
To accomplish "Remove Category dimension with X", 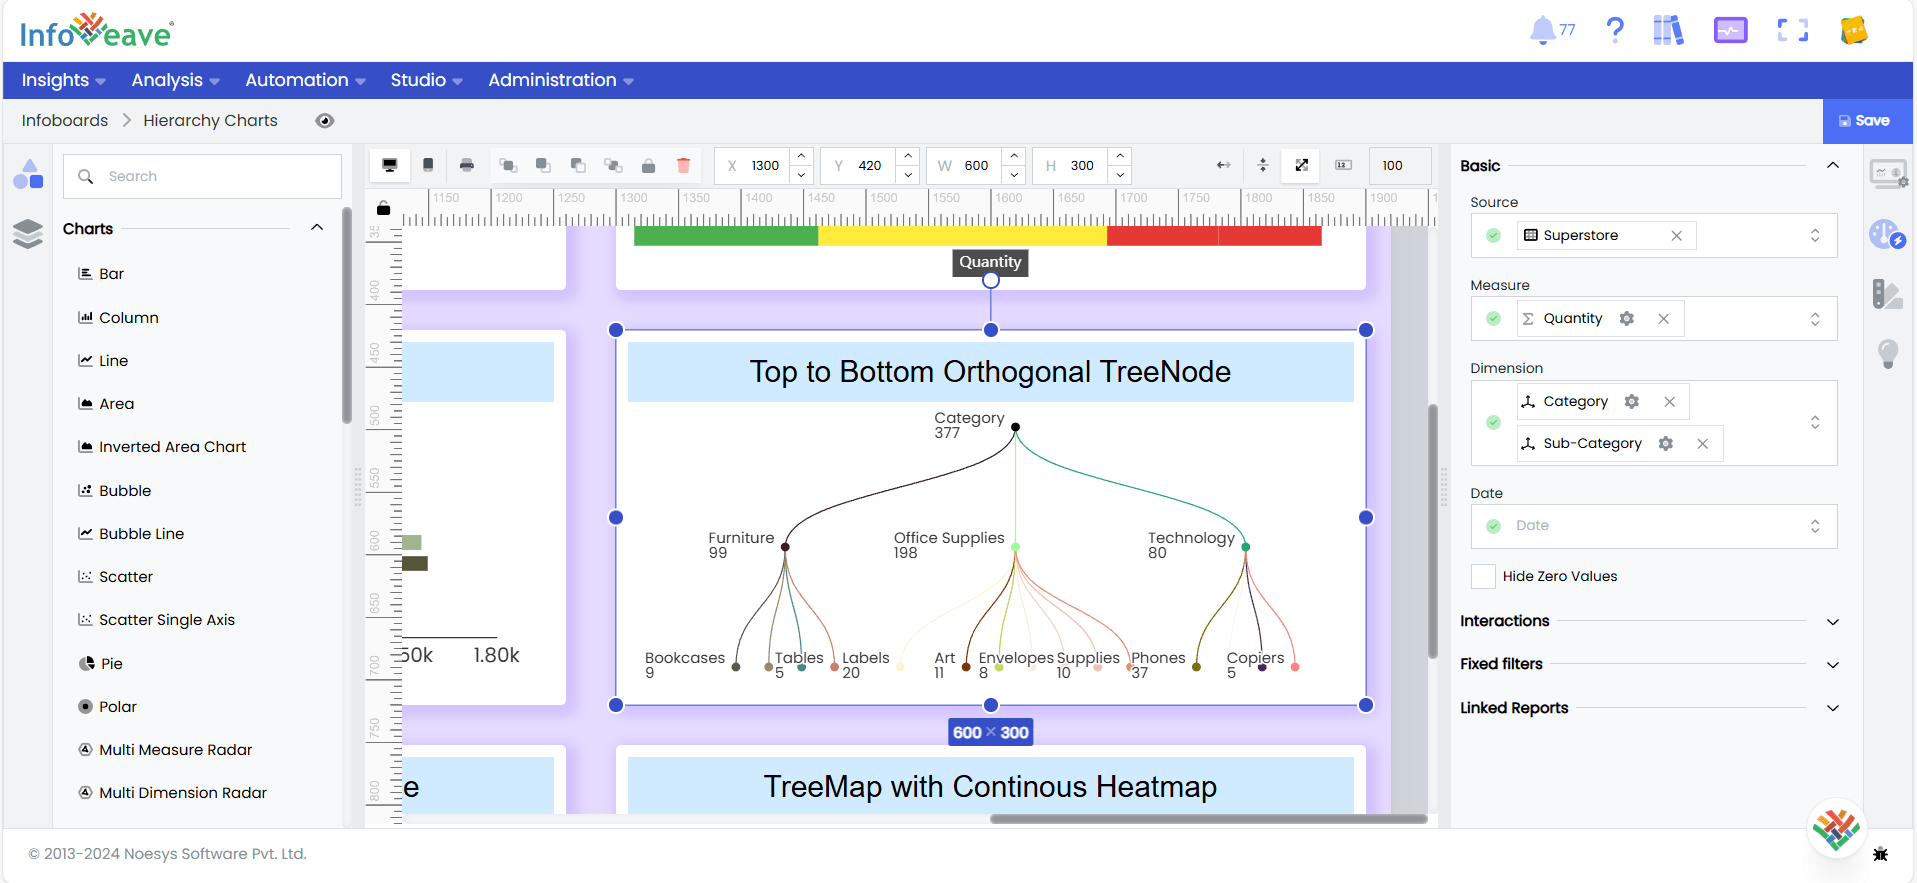I will click(x=1670, y=402).
